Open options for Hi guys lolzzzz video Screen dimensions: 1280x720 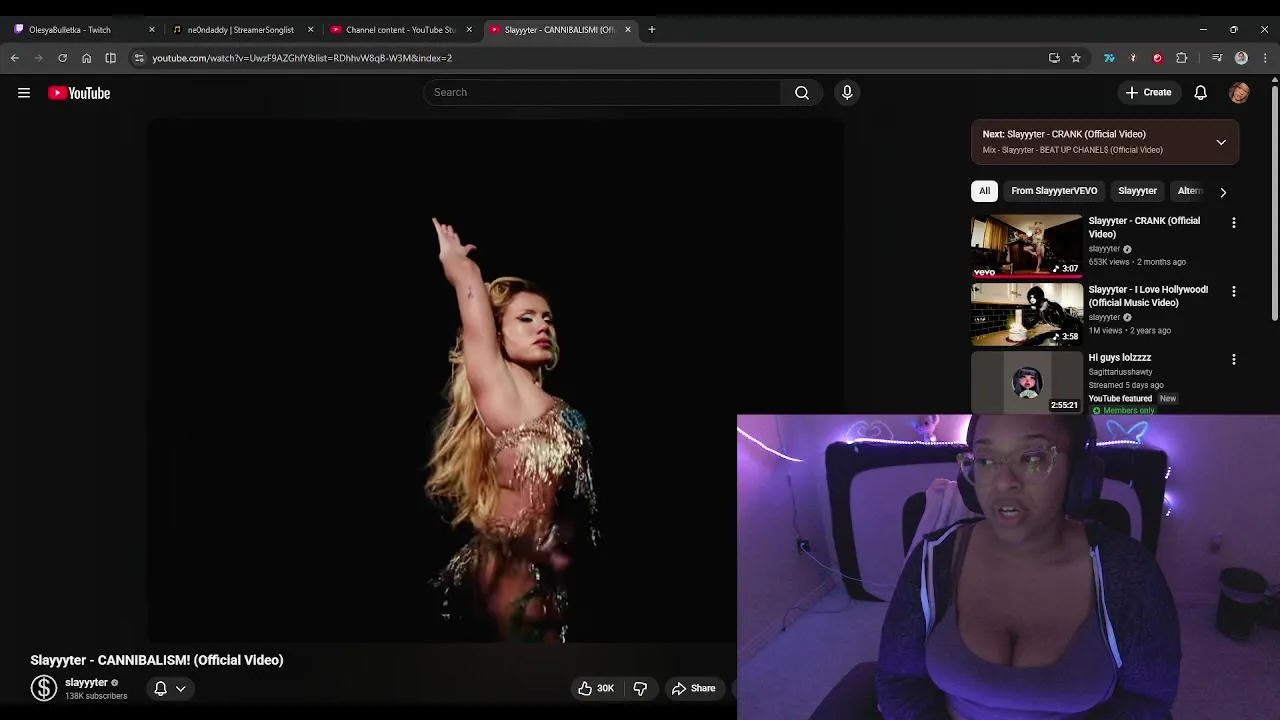(1234, 359)
